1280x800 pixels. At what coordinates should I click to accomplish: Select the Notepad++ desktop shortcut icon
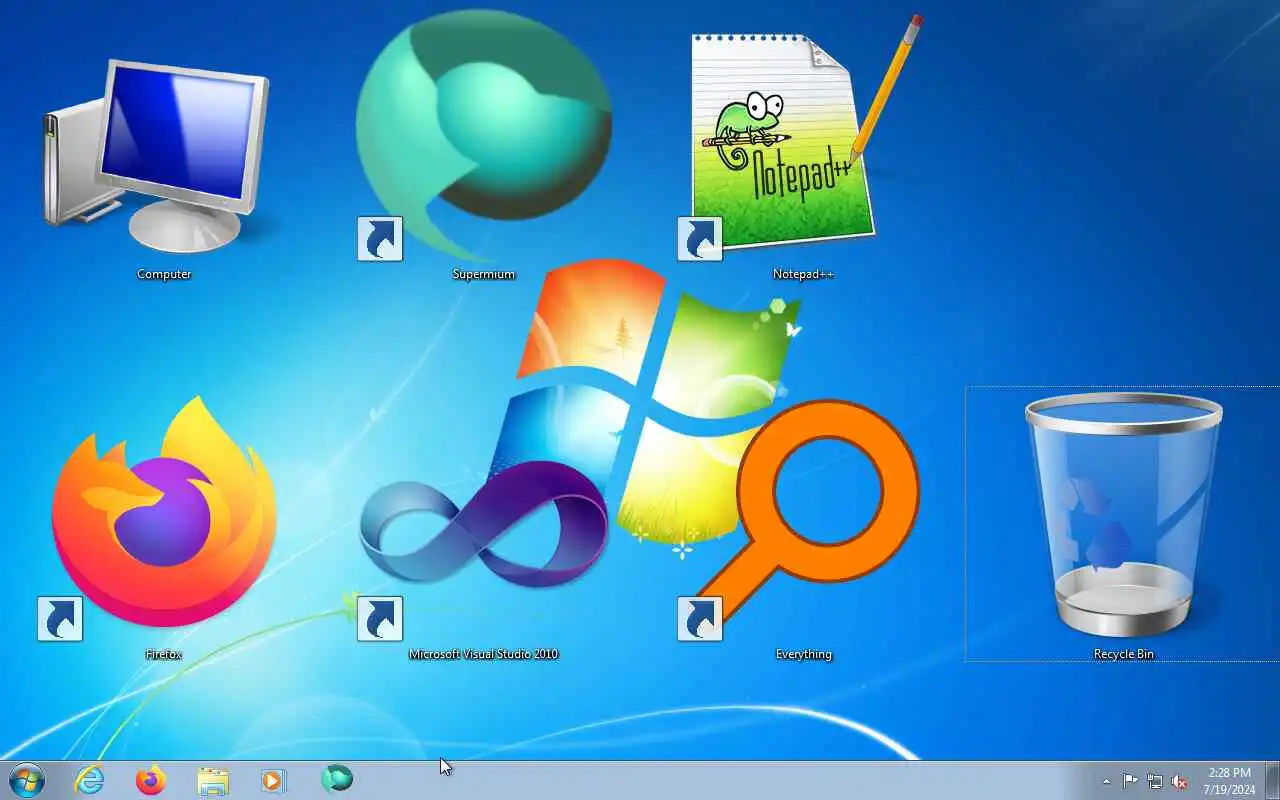800,140
